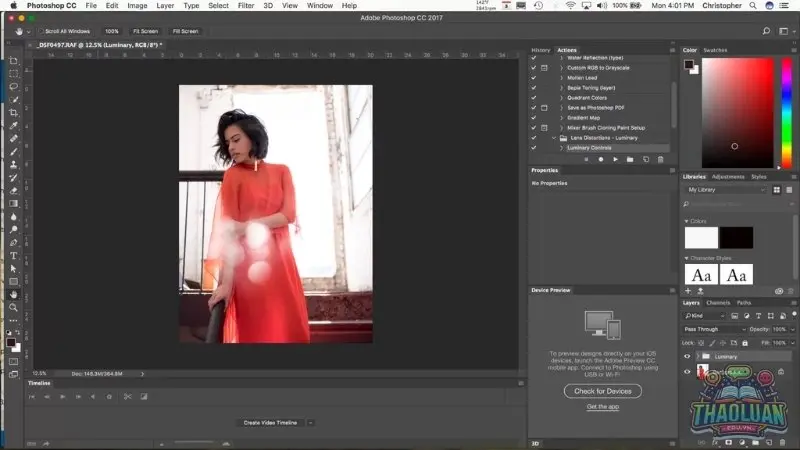Switch to the History tab
This screenshot has width=800, height=450.
(x=540, y=50)
